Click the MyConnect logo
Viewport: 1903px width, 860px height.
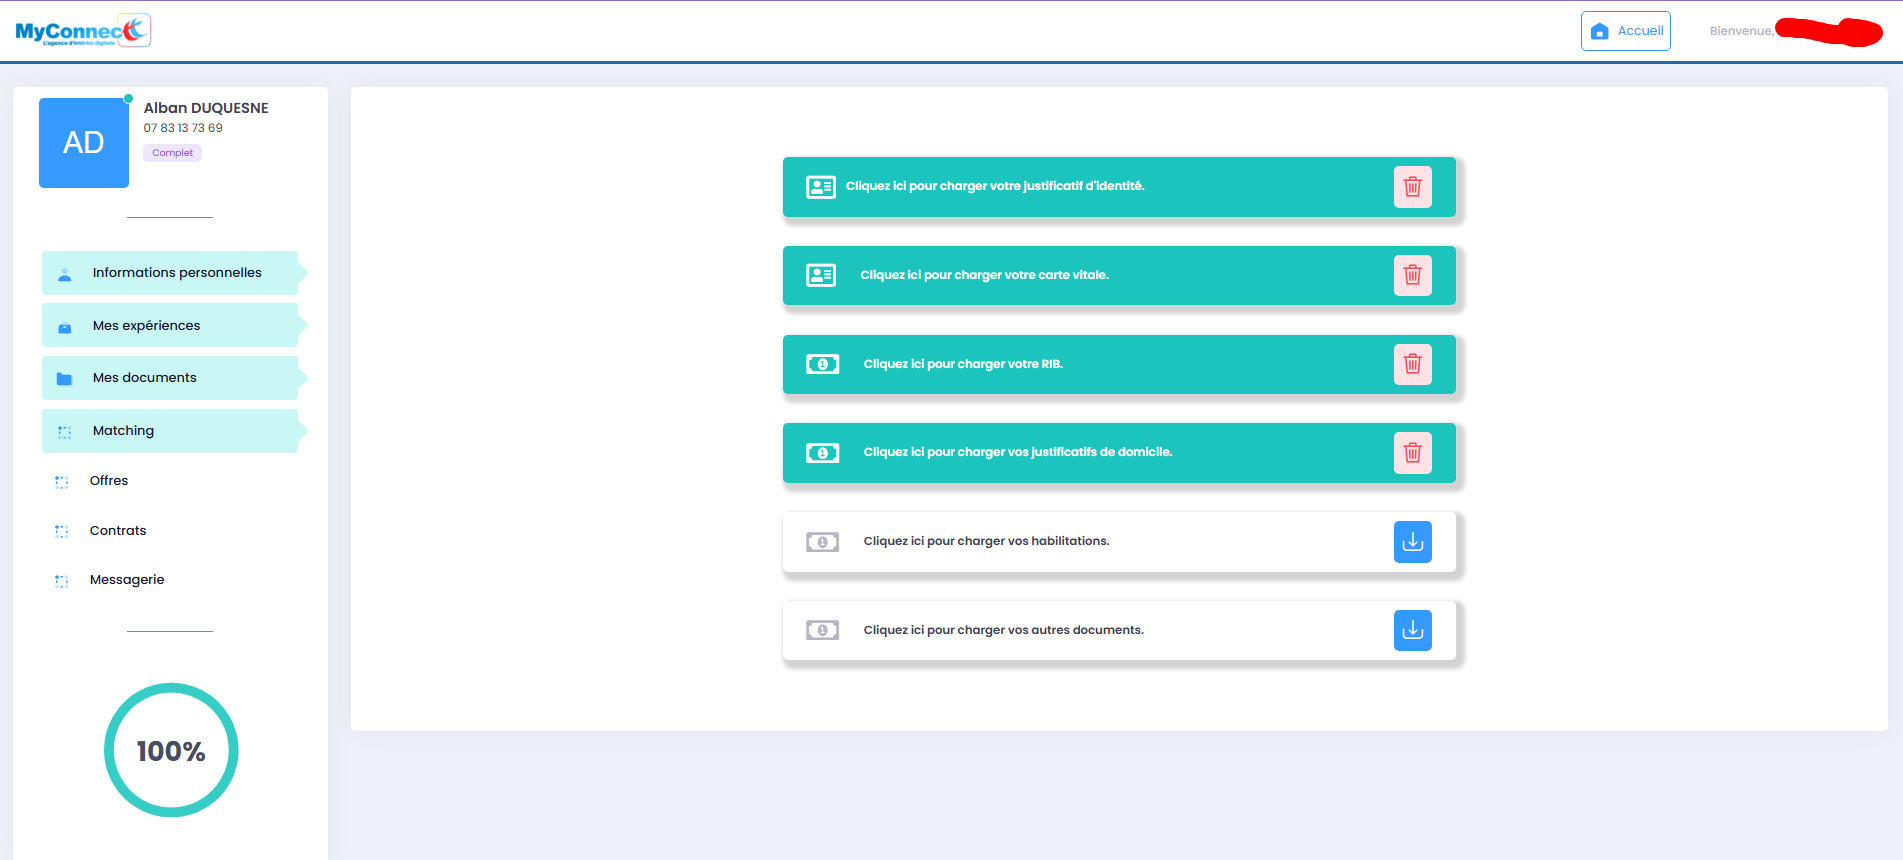click(83, 31)
